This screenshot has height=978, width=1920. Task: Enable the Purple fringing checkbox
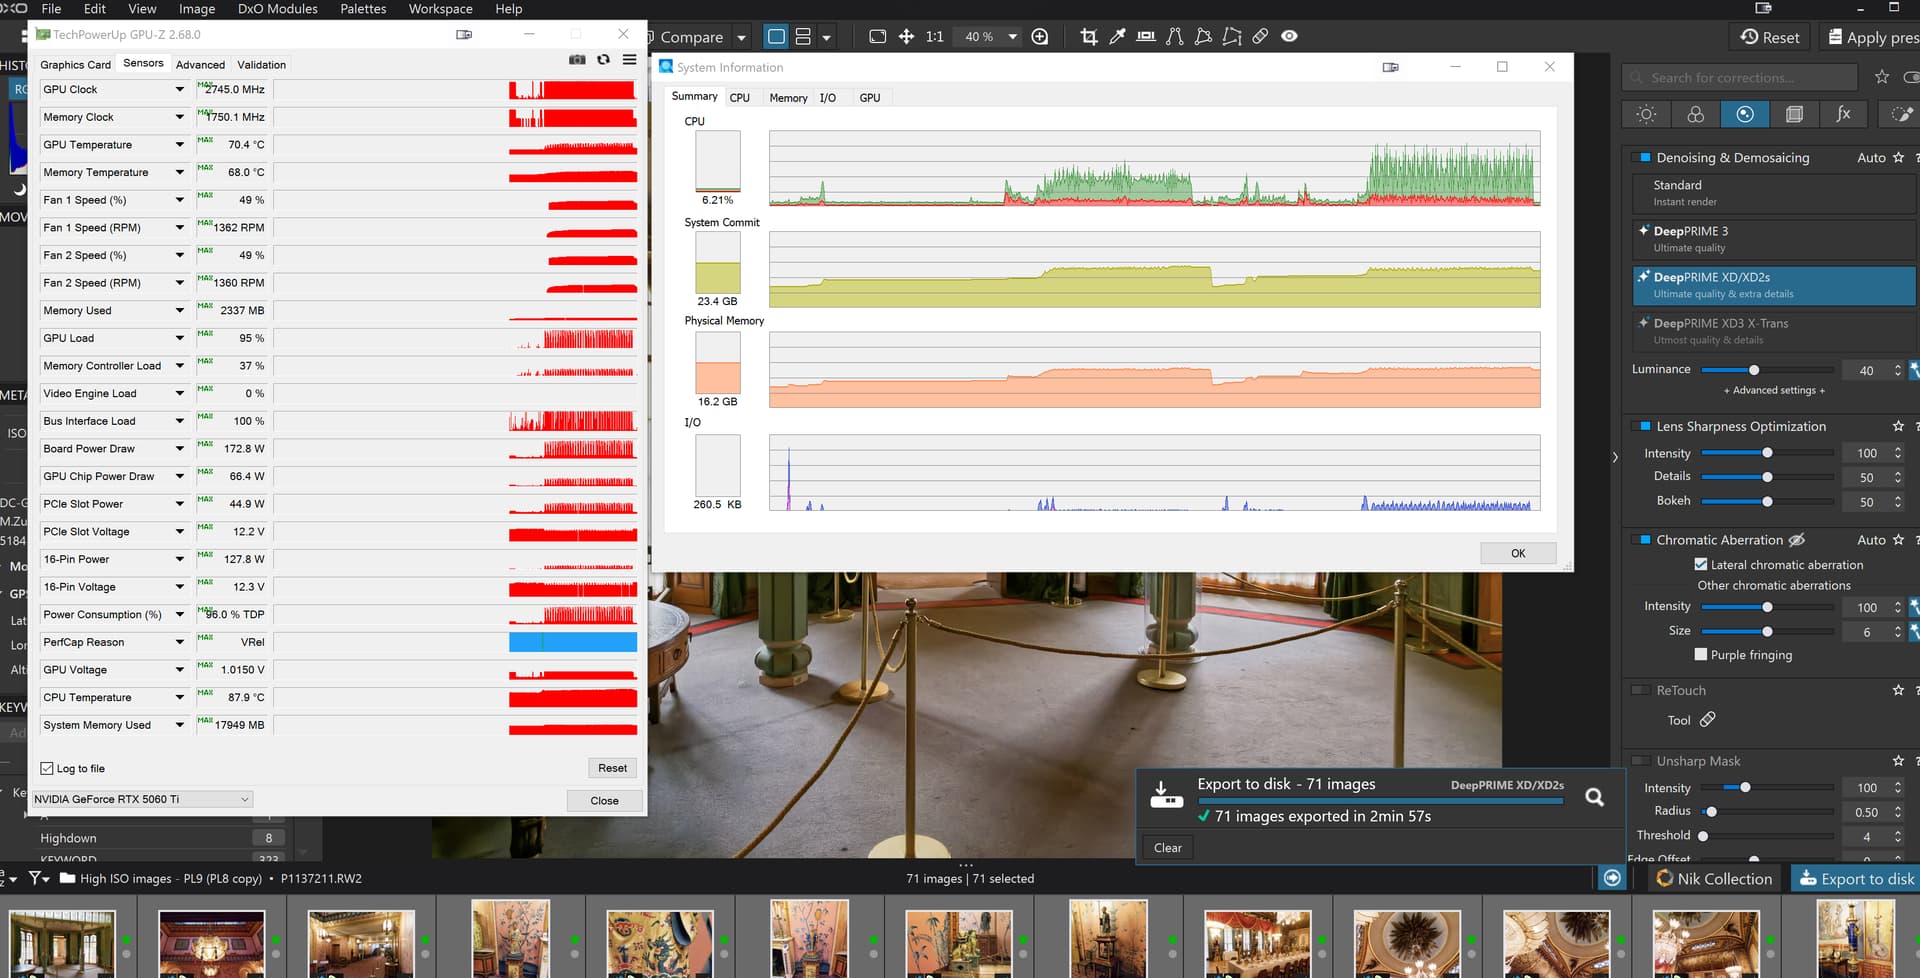(1701, 655)
